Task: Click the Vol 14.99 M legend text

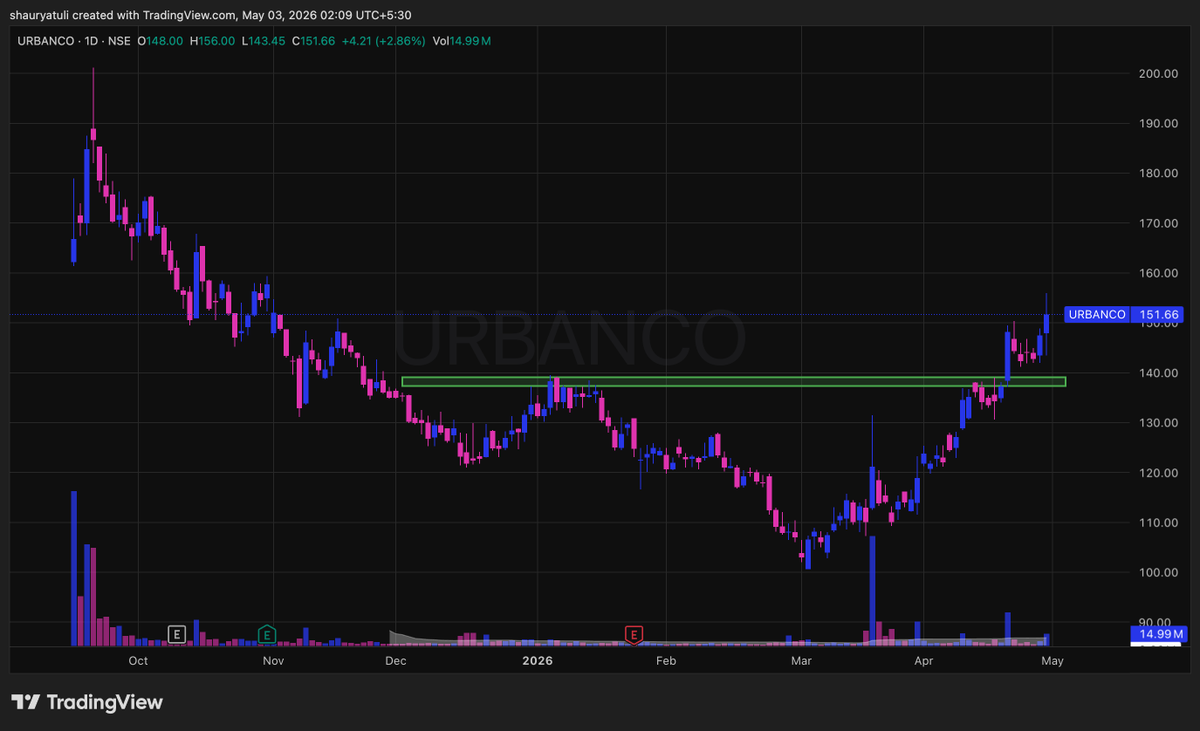Action: 462,41
